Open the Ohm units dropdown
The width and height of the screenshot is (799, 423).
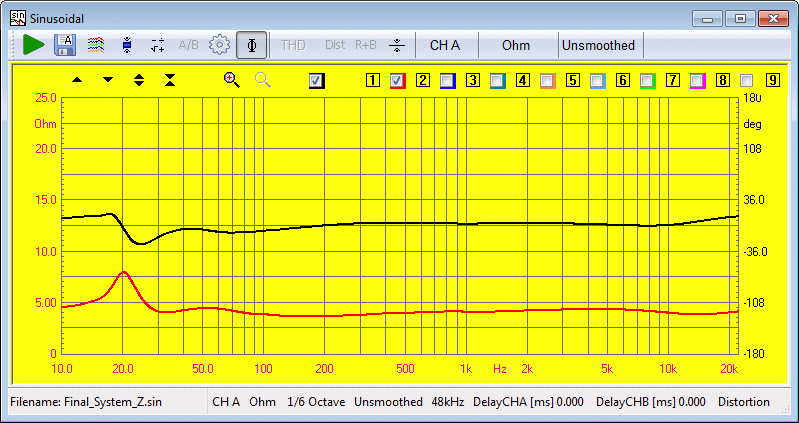click(x=516, y=45)
